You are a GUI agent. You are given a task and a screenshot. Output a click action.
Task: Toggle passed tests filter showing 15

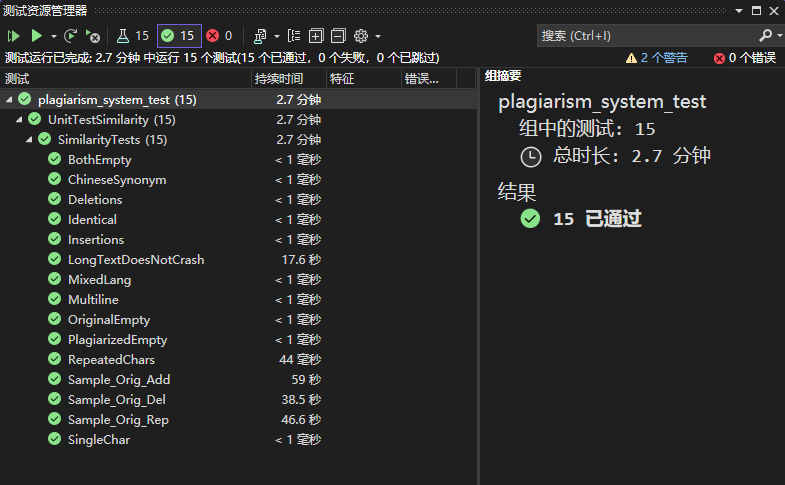tap(179, 36)
